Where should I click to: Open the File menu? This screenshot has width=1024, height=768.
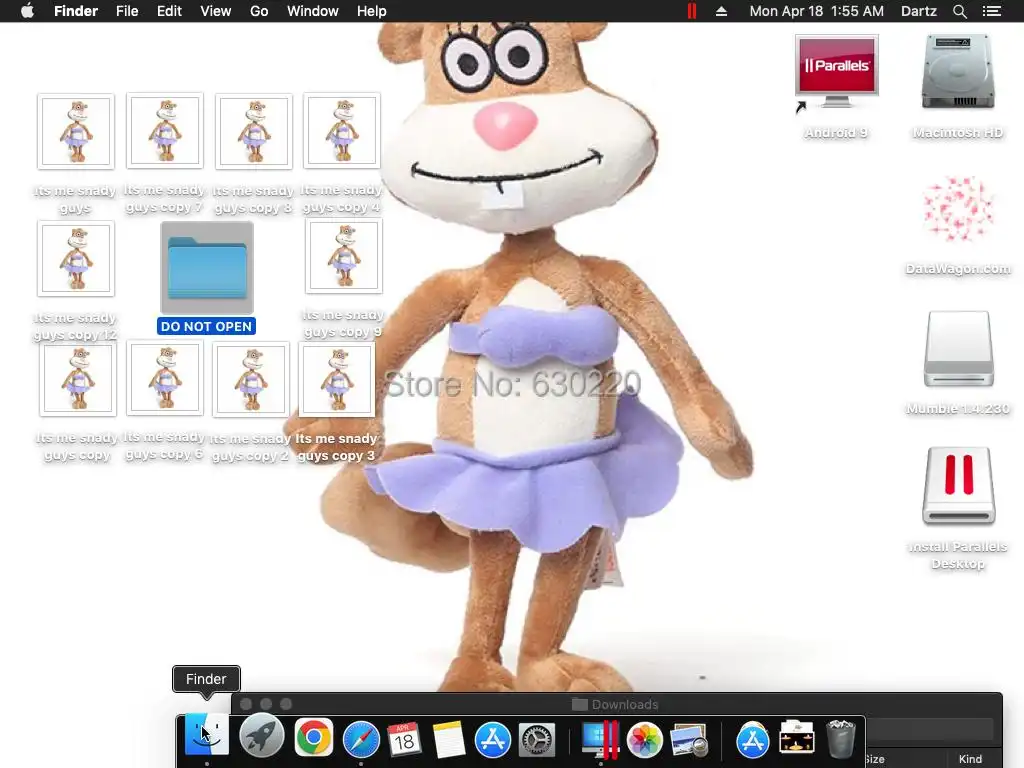pyautogui.click(x=127, y=11)
